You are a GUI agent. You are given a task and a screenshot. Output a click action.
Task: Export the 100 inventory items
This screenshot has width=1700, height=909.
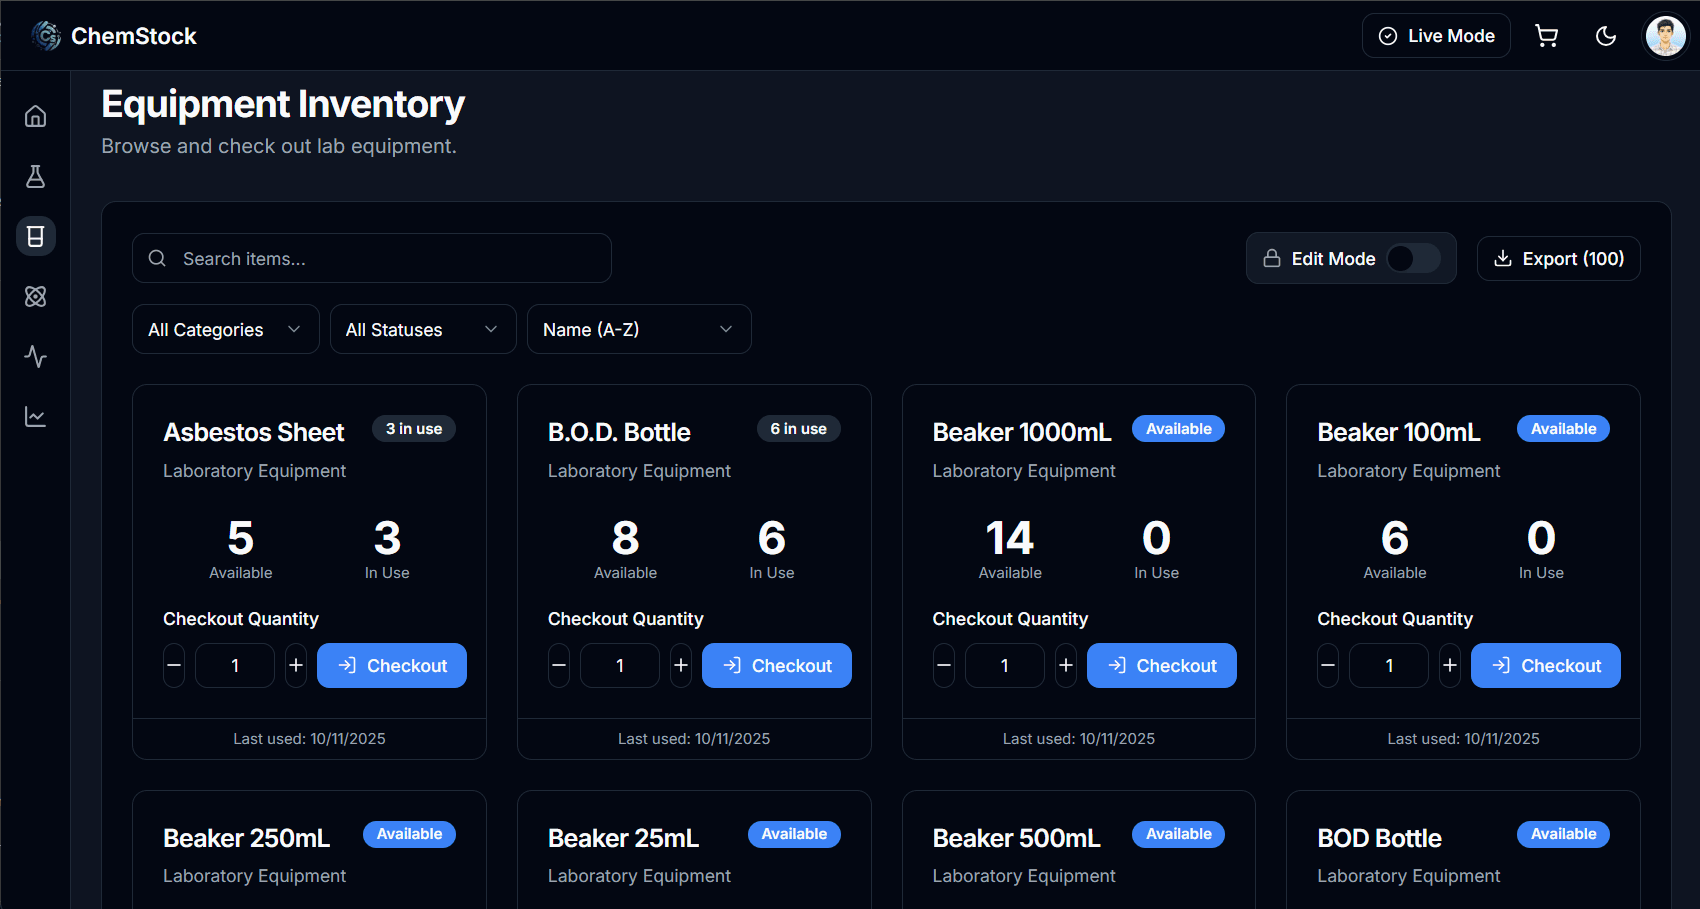(x=1558, y=259)
